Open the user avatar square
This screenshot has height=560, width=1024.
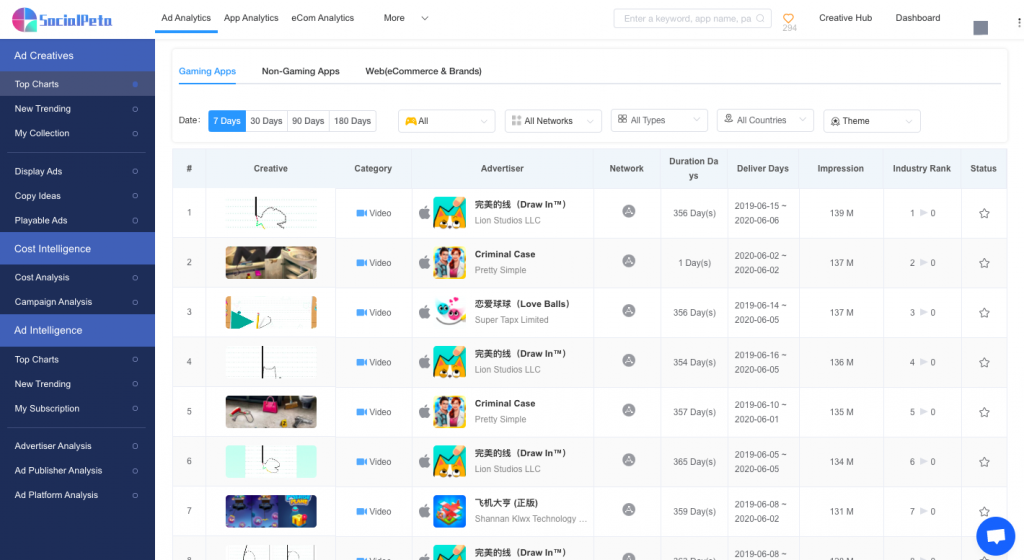pyautogui.click(x=980, y=27)
